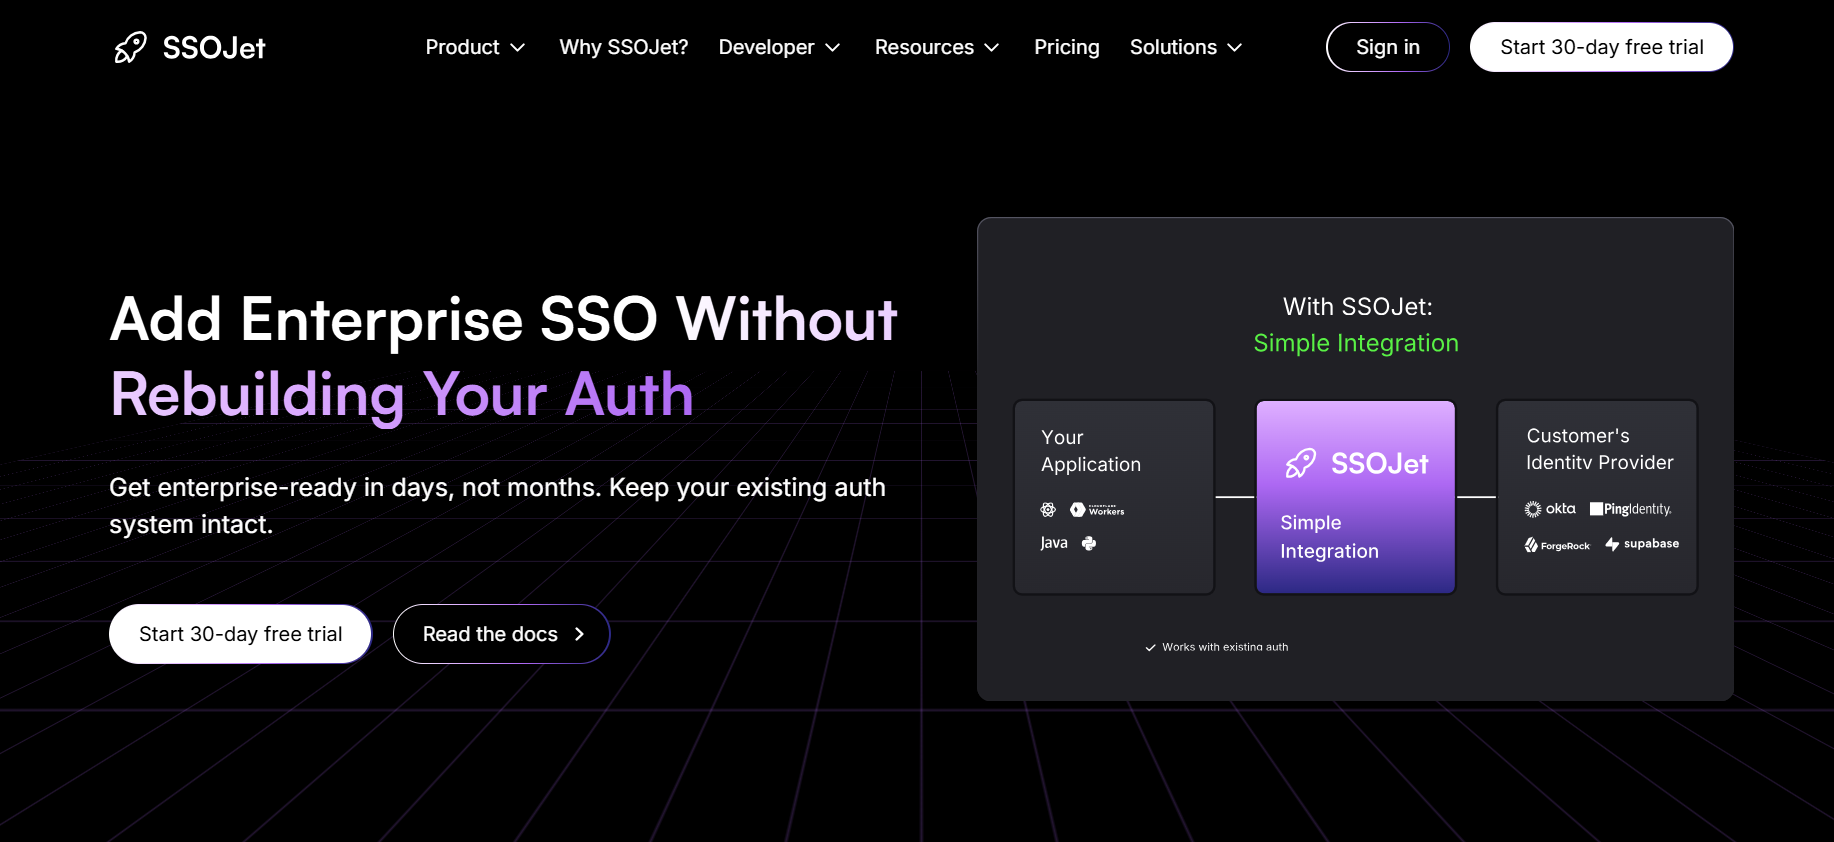
Task: Click the PingIdentity logo
Action: (x=1631, y=509)
